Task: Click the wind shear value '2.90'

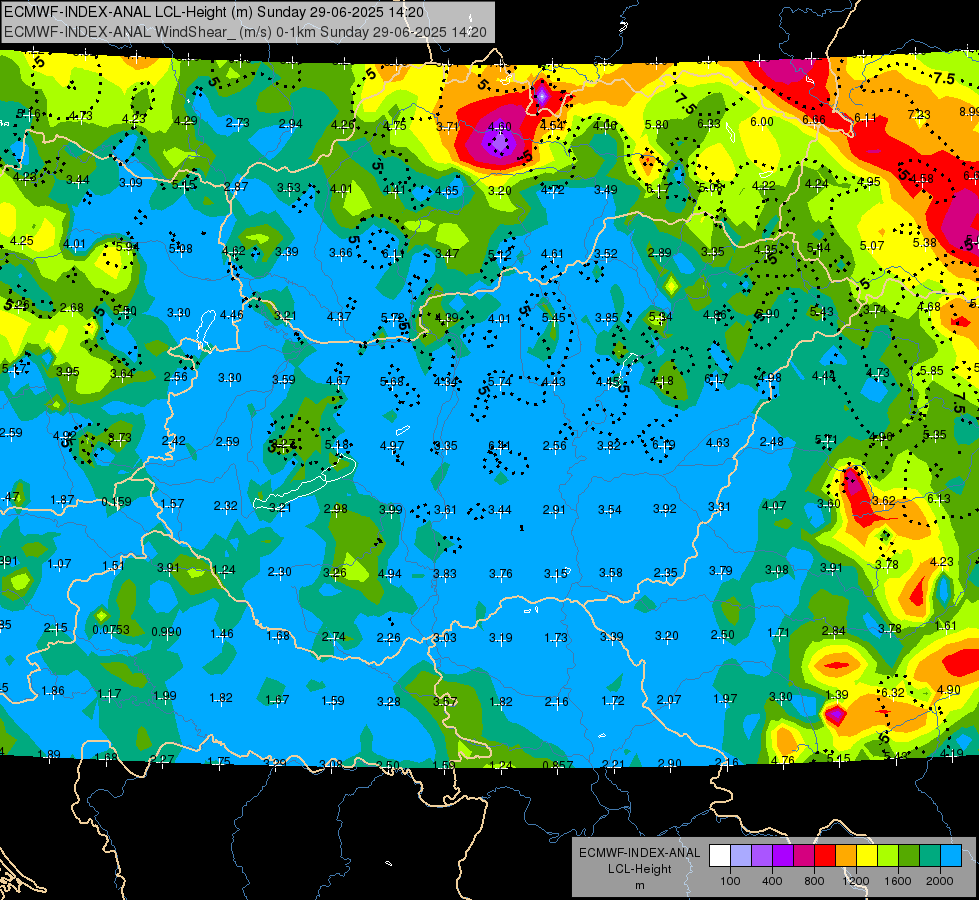Action: point(669,763)
